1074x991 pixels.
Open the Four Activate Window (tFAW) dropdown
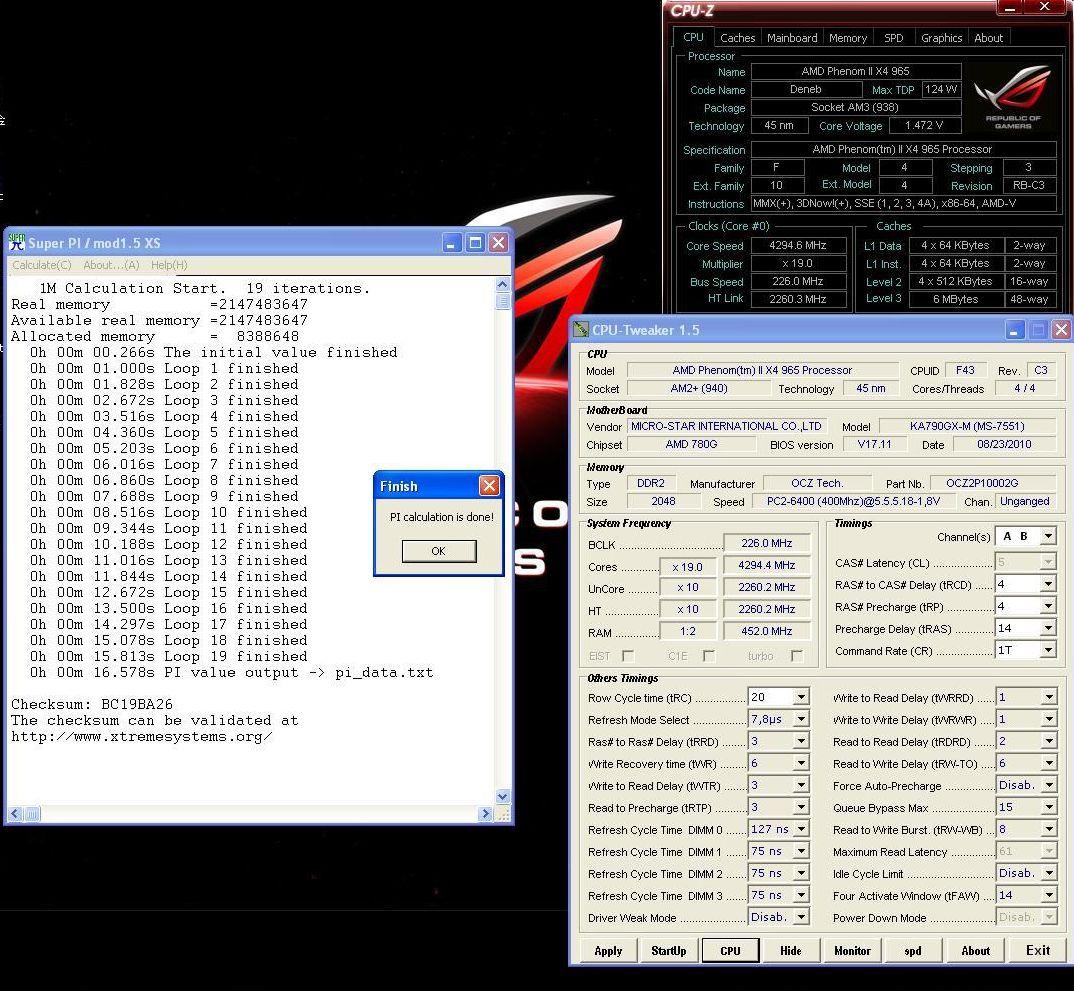1049,894
